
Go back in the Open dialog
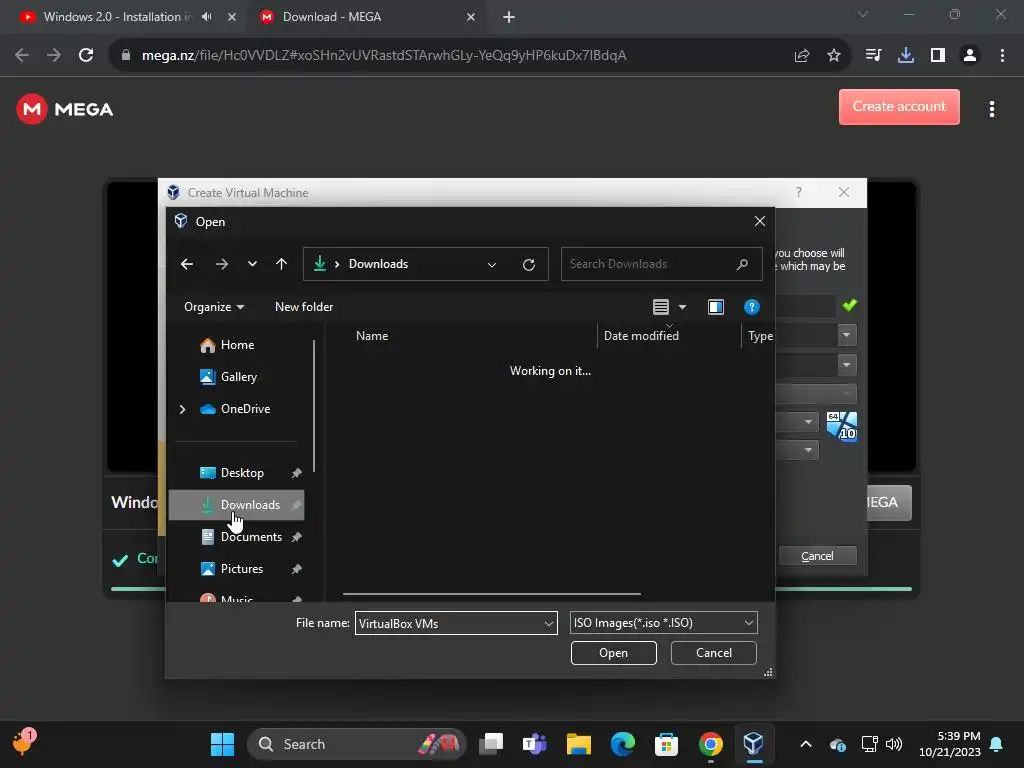tap(187, 264)
